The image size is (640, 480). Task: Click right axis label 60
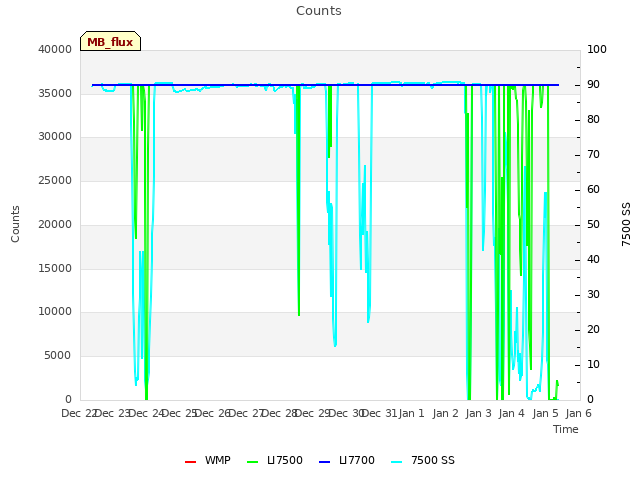pyautogui.click(x=593, y=189)
